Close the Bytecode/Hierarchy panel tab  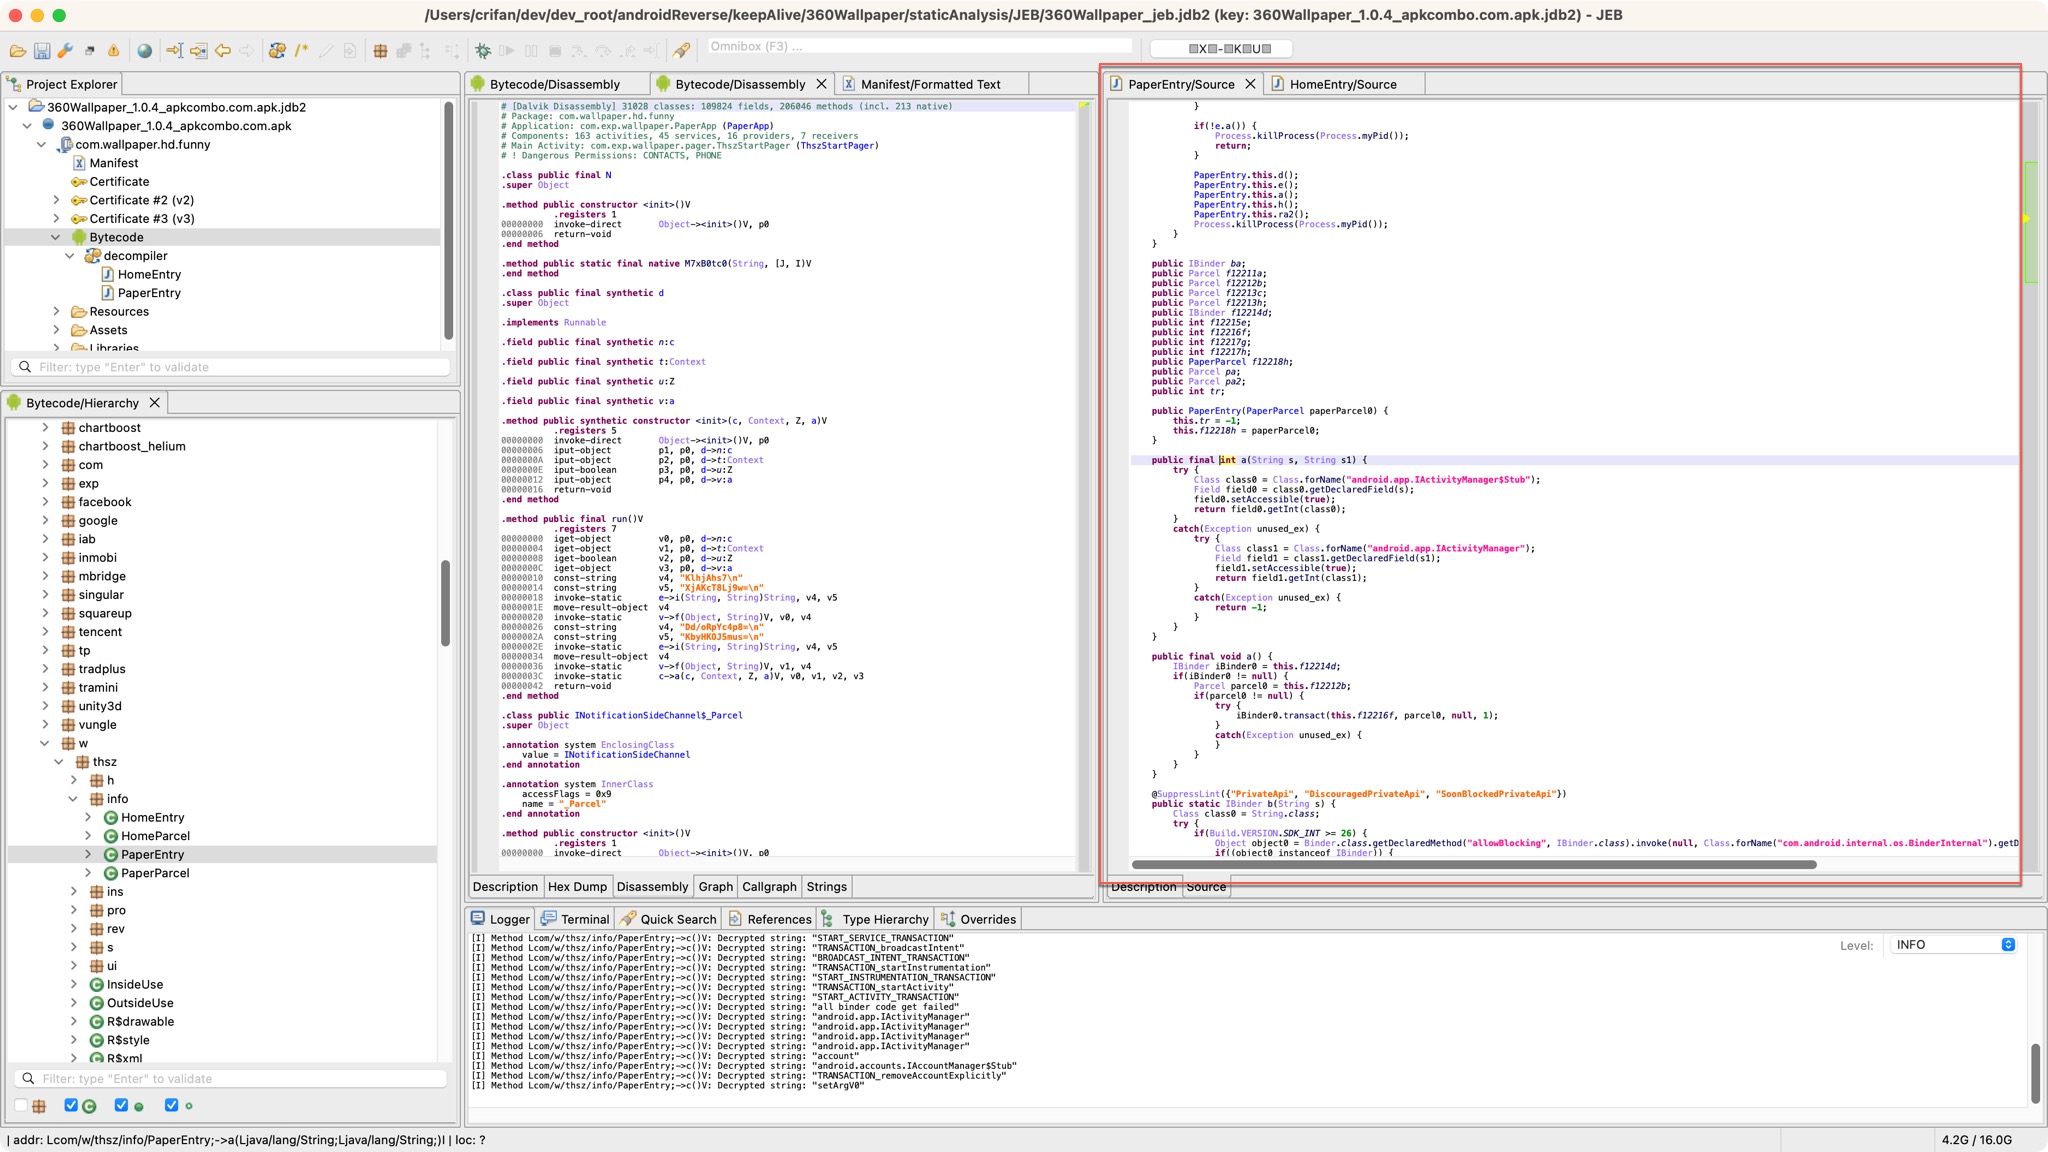[x=154, y=402]
